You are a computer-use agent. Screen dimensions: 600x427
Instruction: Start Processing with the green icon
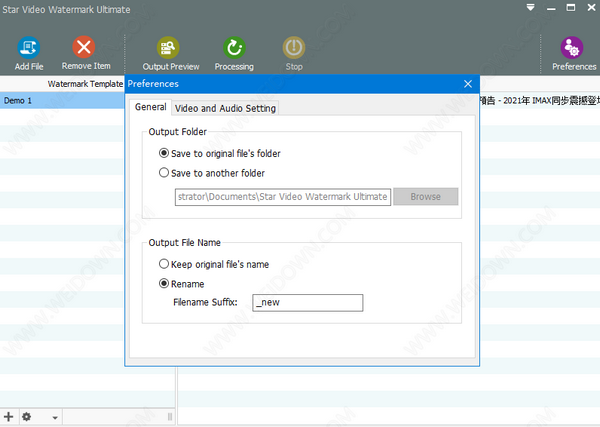click(x=234, y=47)
